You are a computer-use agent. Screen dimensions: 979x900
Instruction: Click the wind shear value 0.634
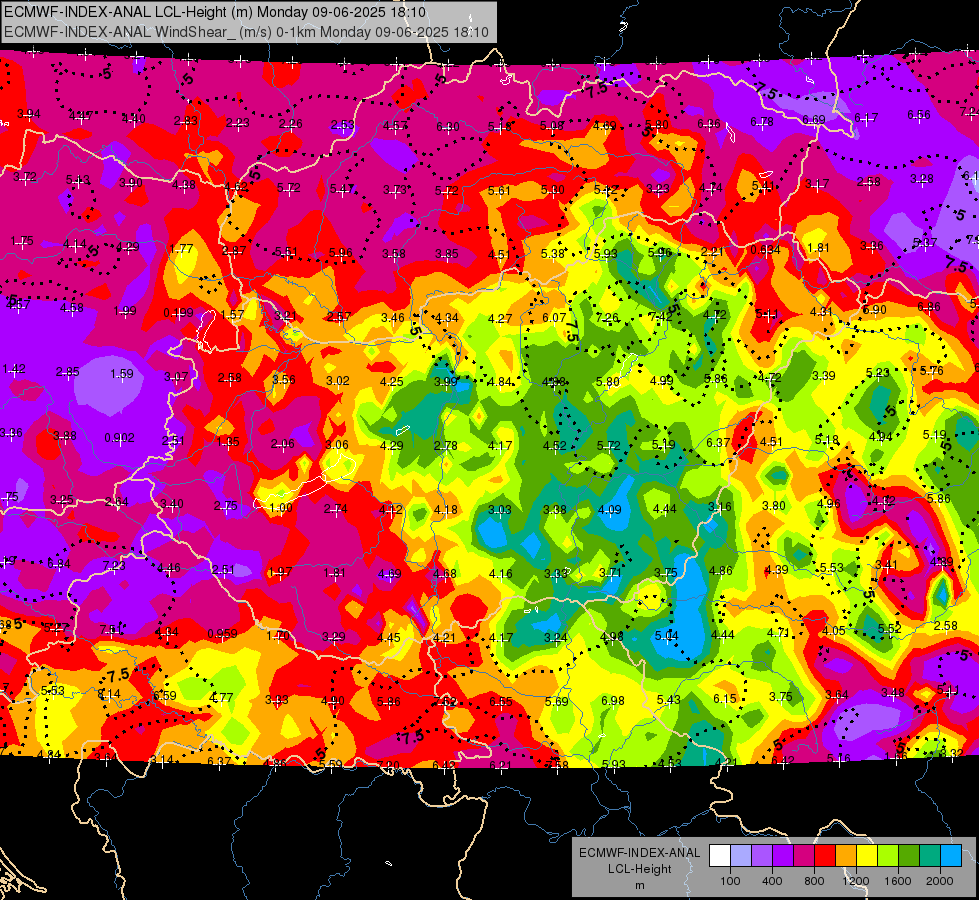765,249
